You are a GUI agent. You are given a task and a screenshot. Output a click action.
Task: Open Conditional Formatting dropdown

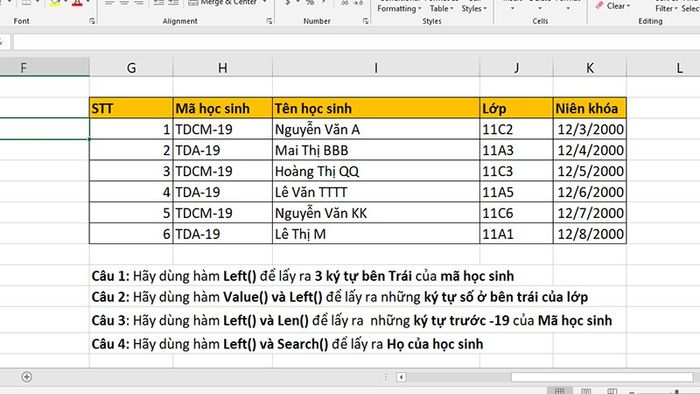(x=399, y=7)
